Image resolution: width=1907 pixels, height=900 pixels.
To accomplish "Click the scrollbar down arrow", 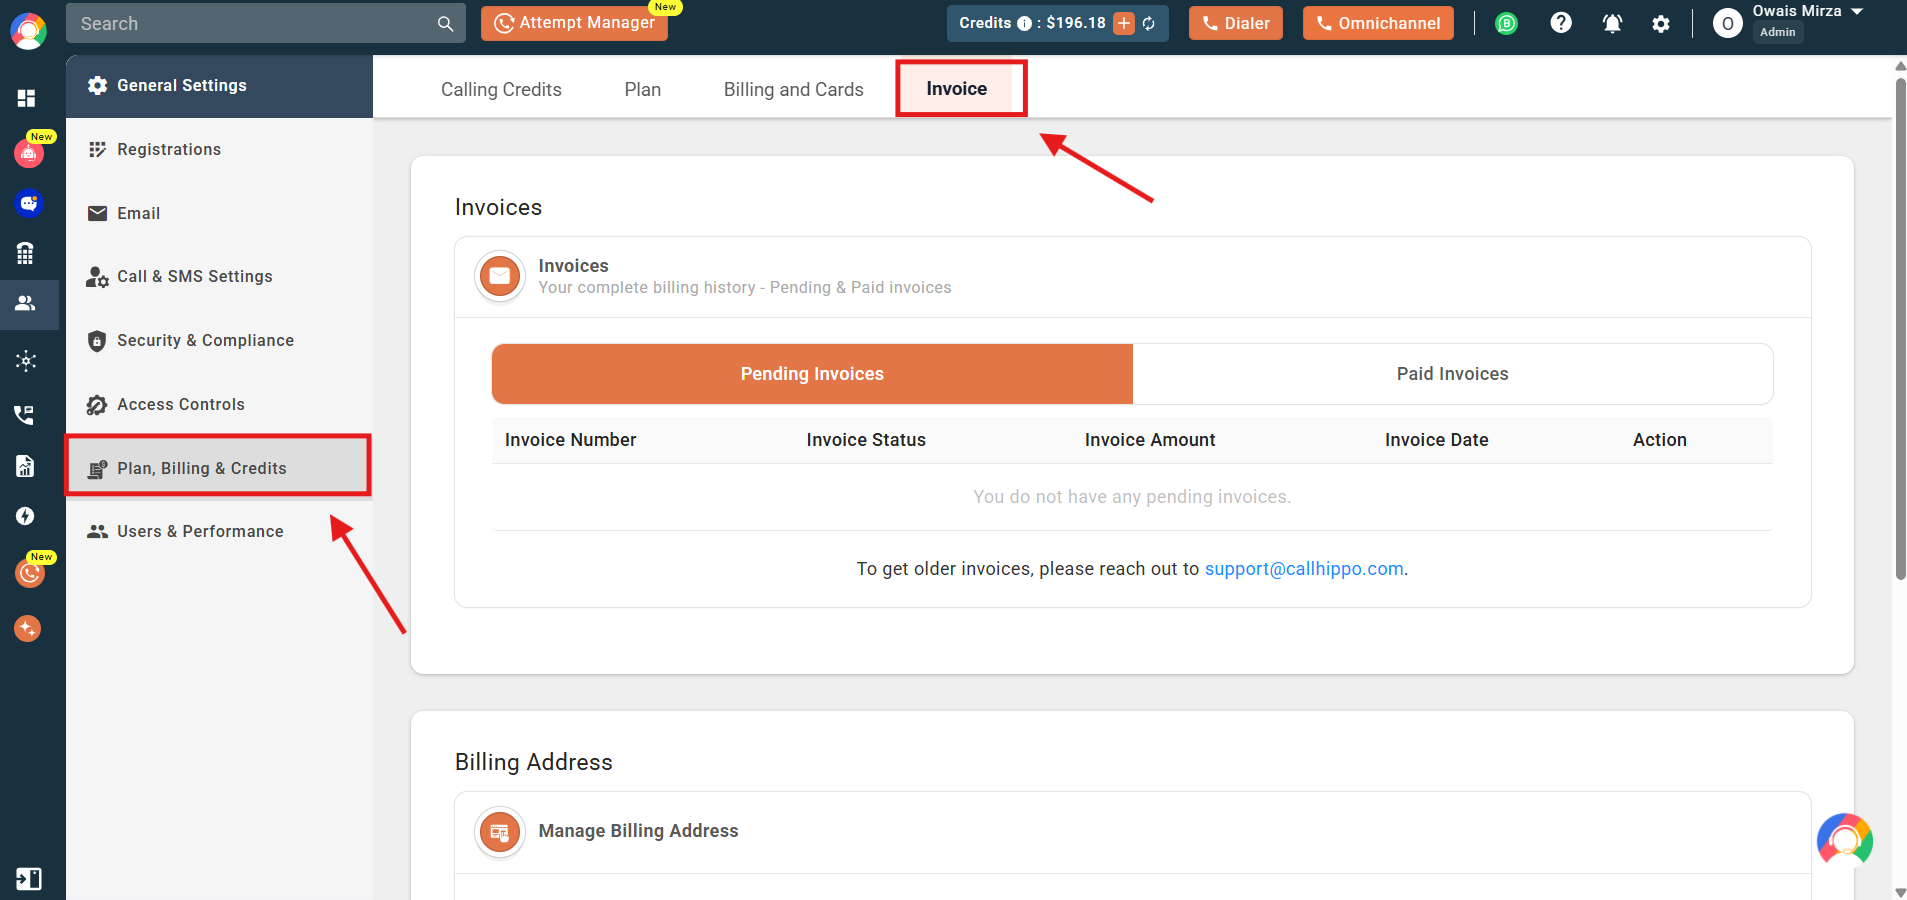I will point(1900,892).
